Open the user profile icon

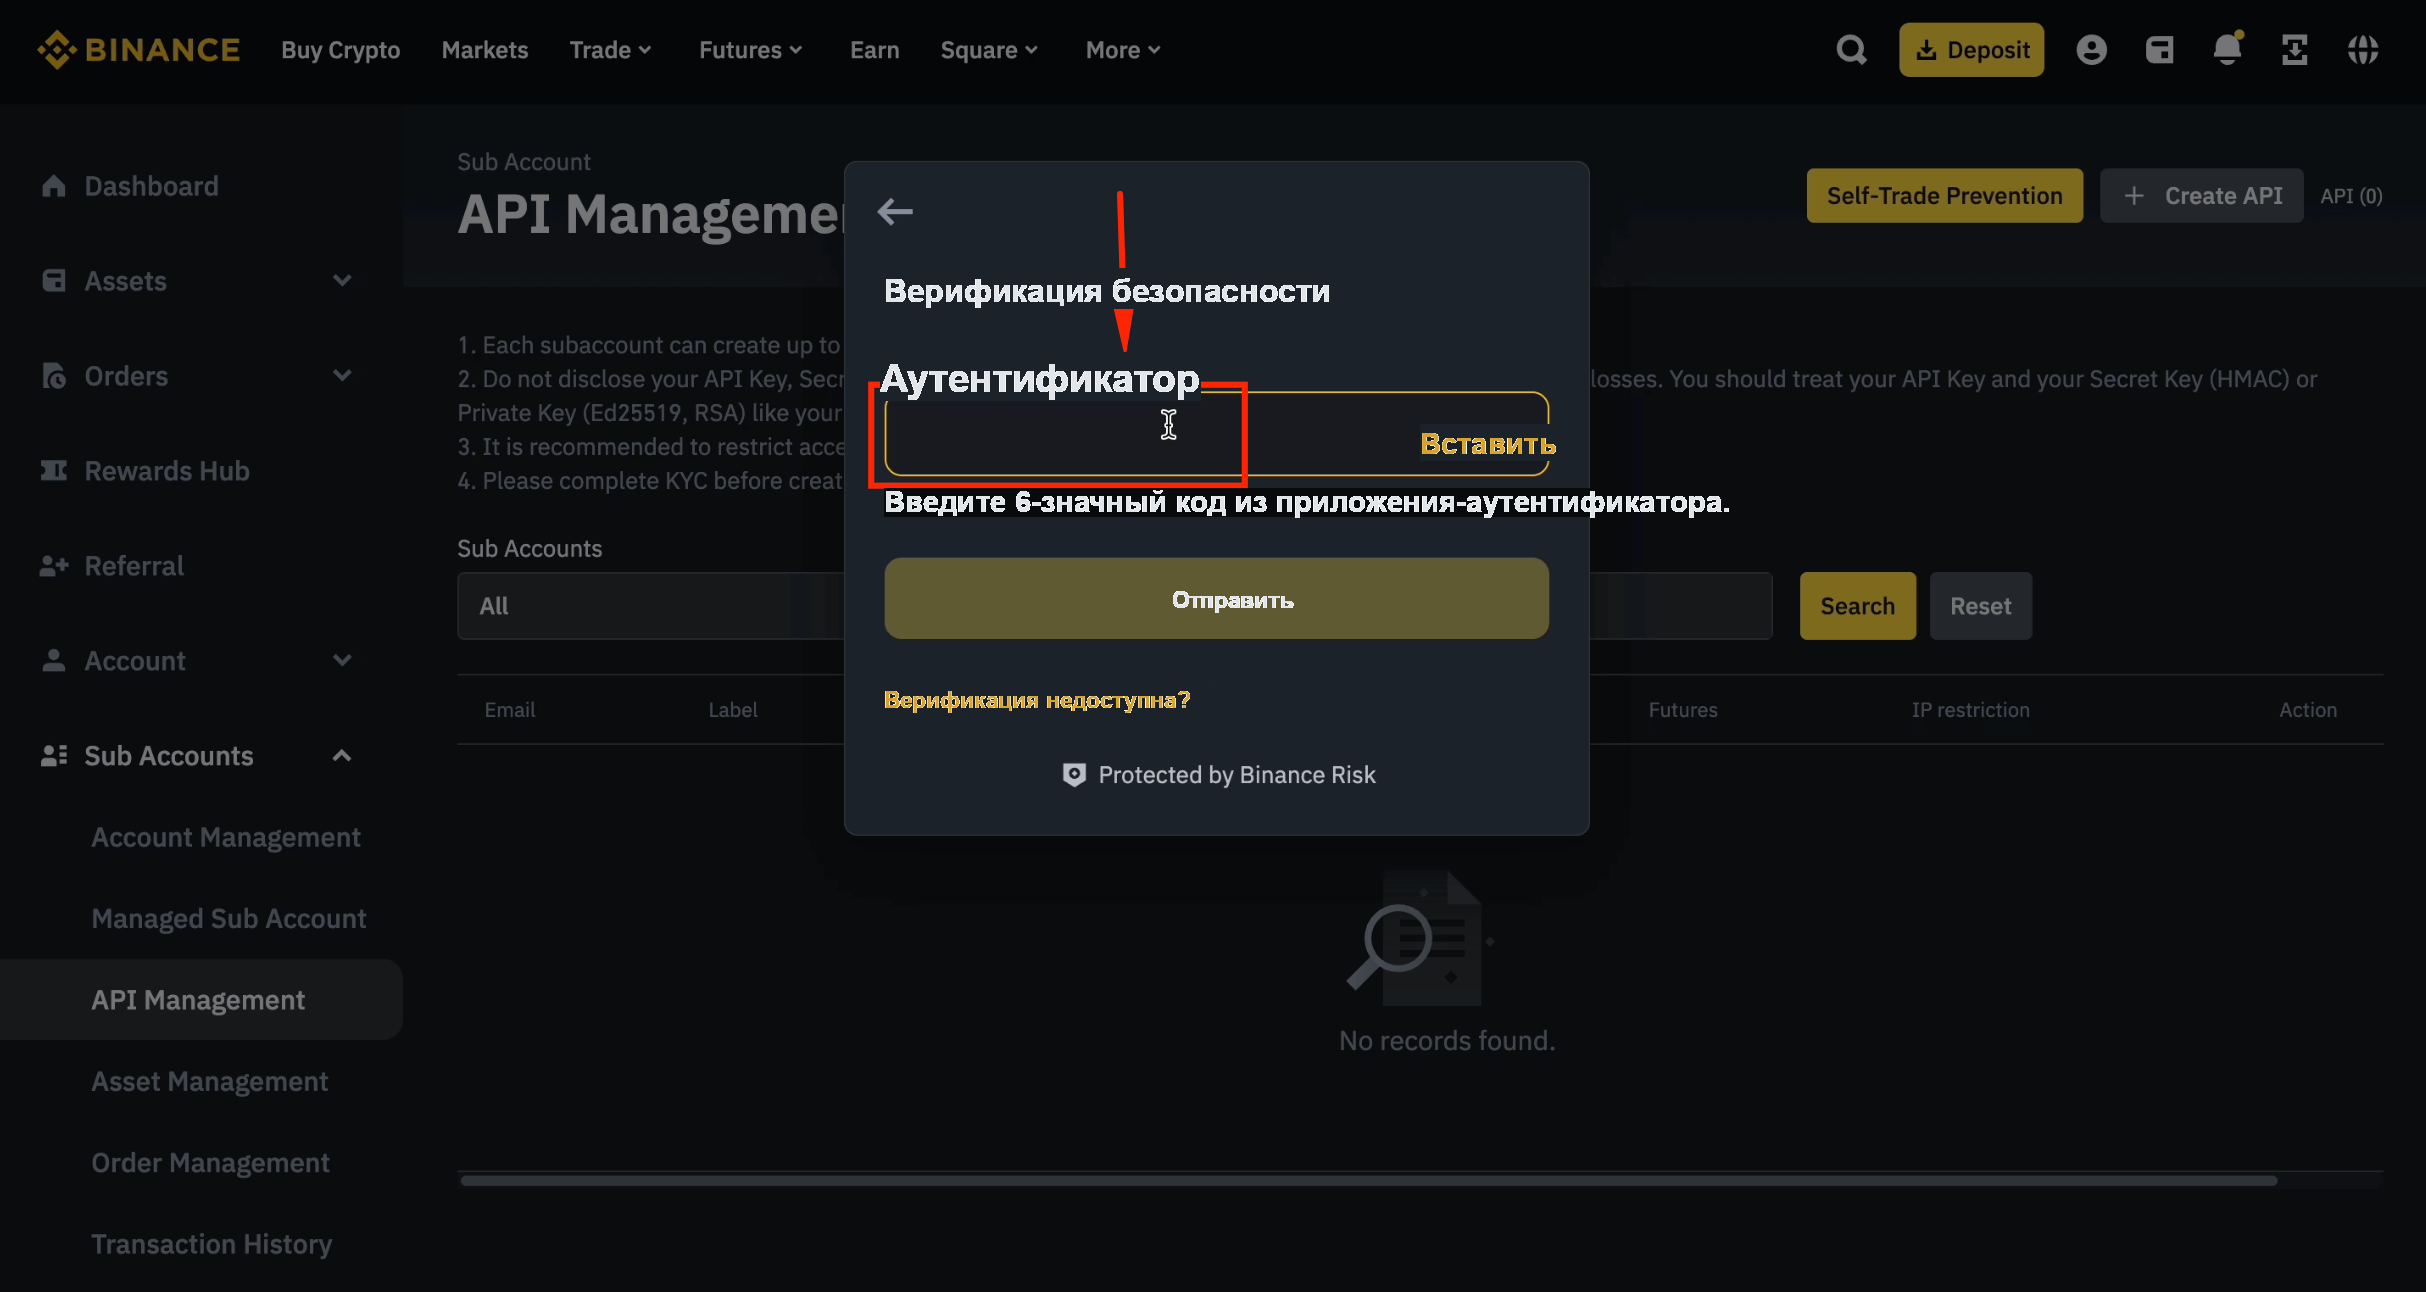tap(2091, 50)
